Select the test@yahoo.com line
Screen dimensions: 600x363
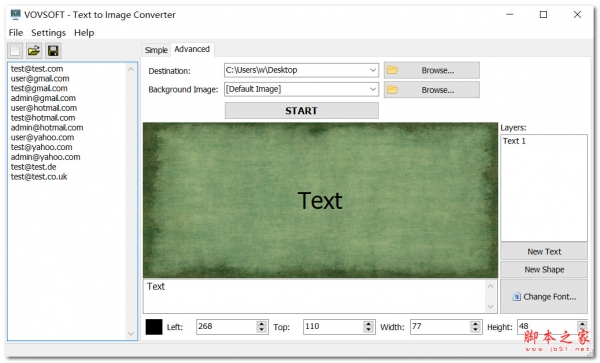click(41, 147)
